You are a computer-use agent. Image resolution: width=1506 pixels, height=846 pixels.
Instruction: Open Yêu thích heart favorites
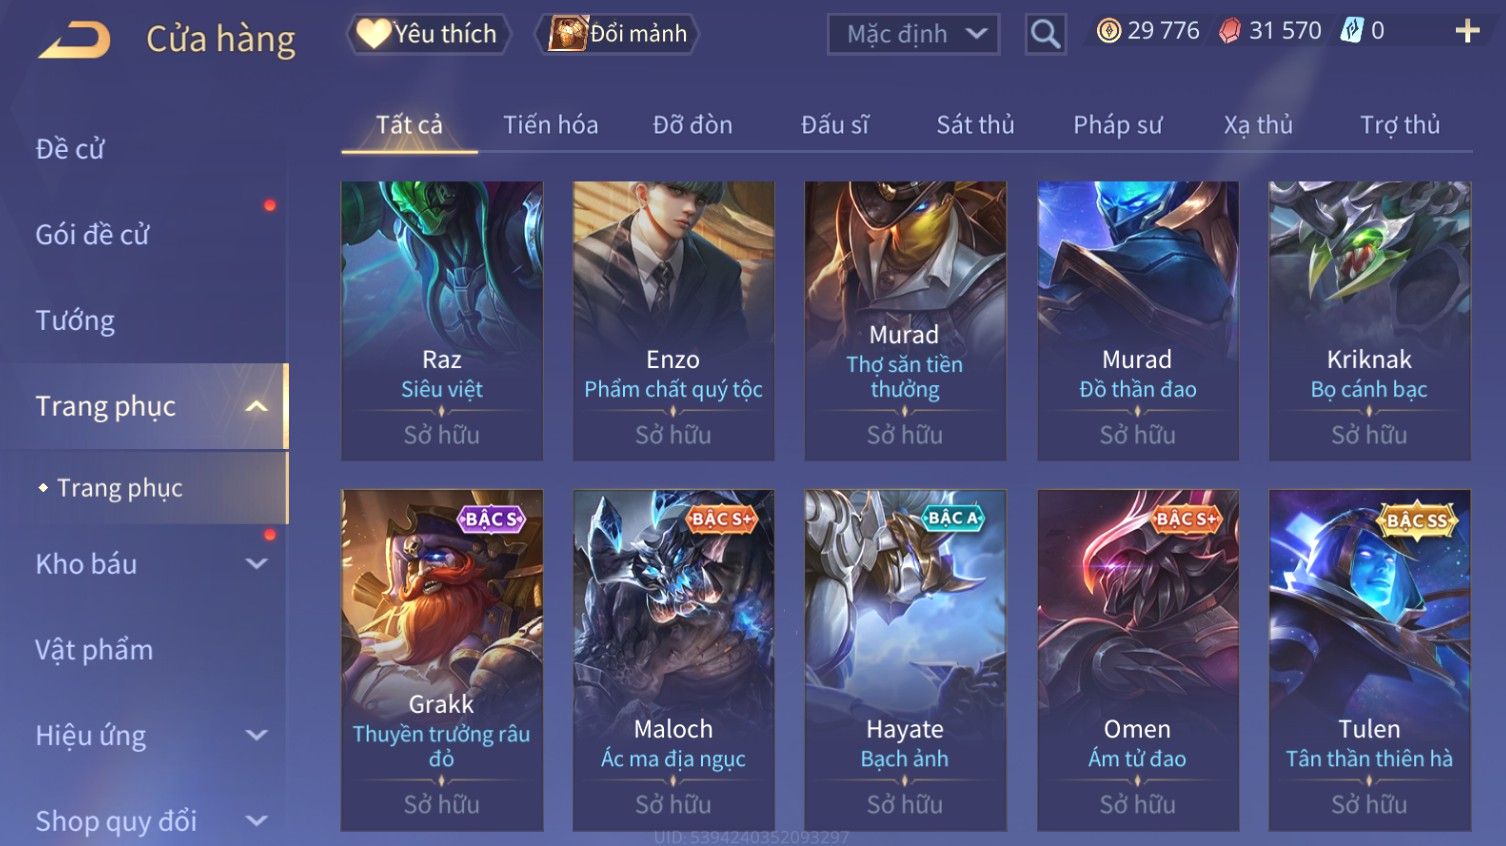pyautogui.click(x=428, y=34)
